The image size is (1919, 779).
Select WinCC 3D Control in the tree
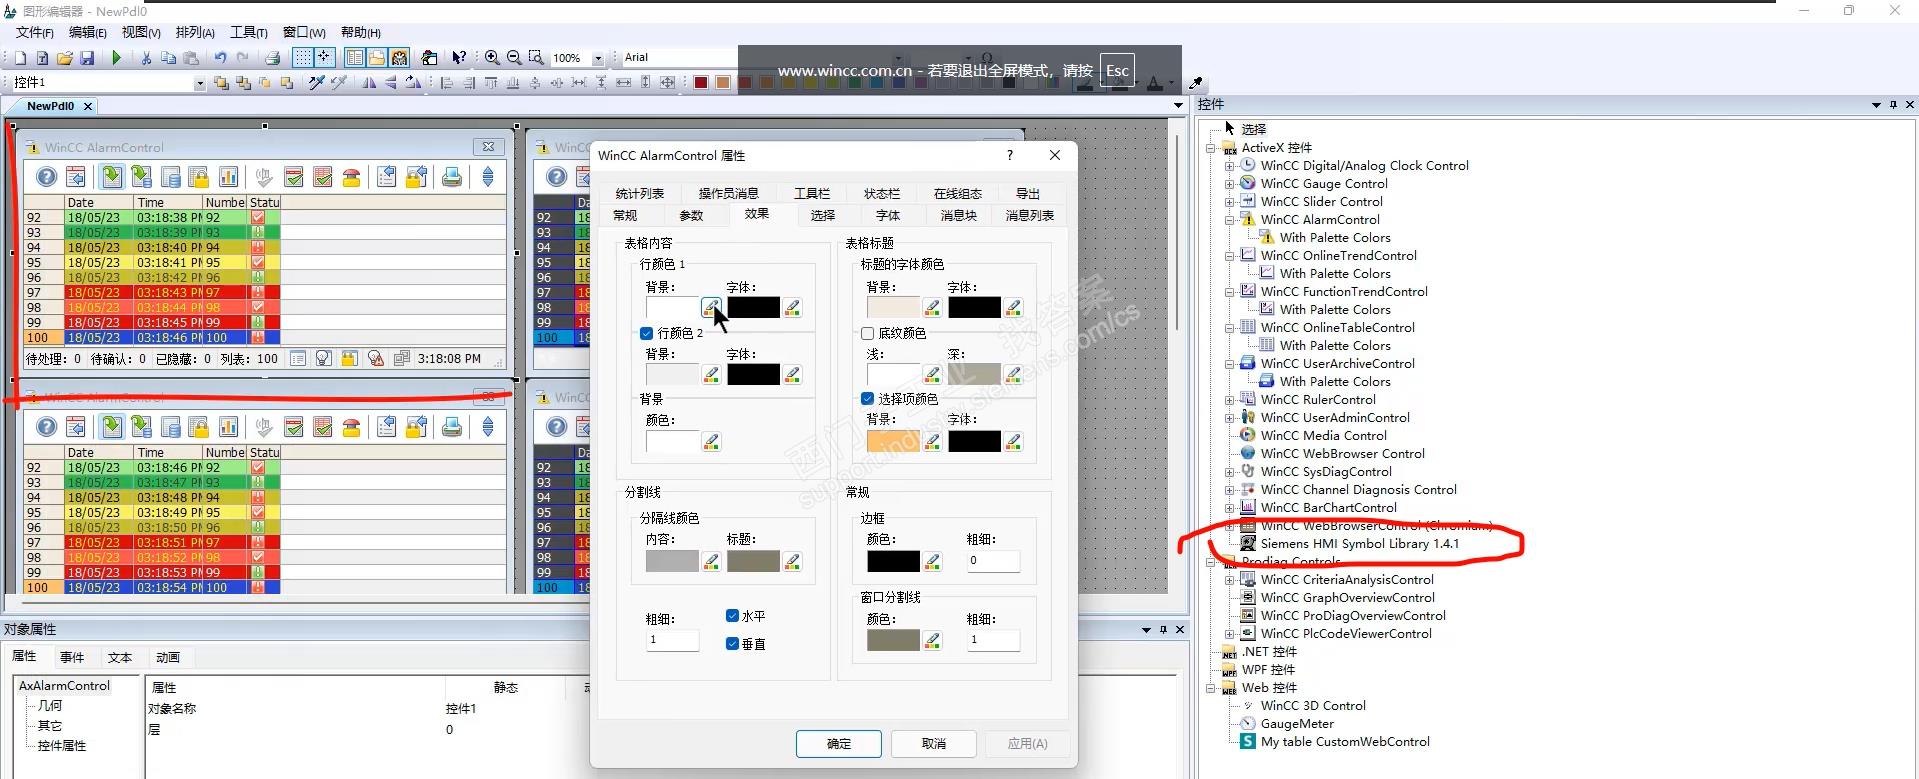tap(1313, 706)
